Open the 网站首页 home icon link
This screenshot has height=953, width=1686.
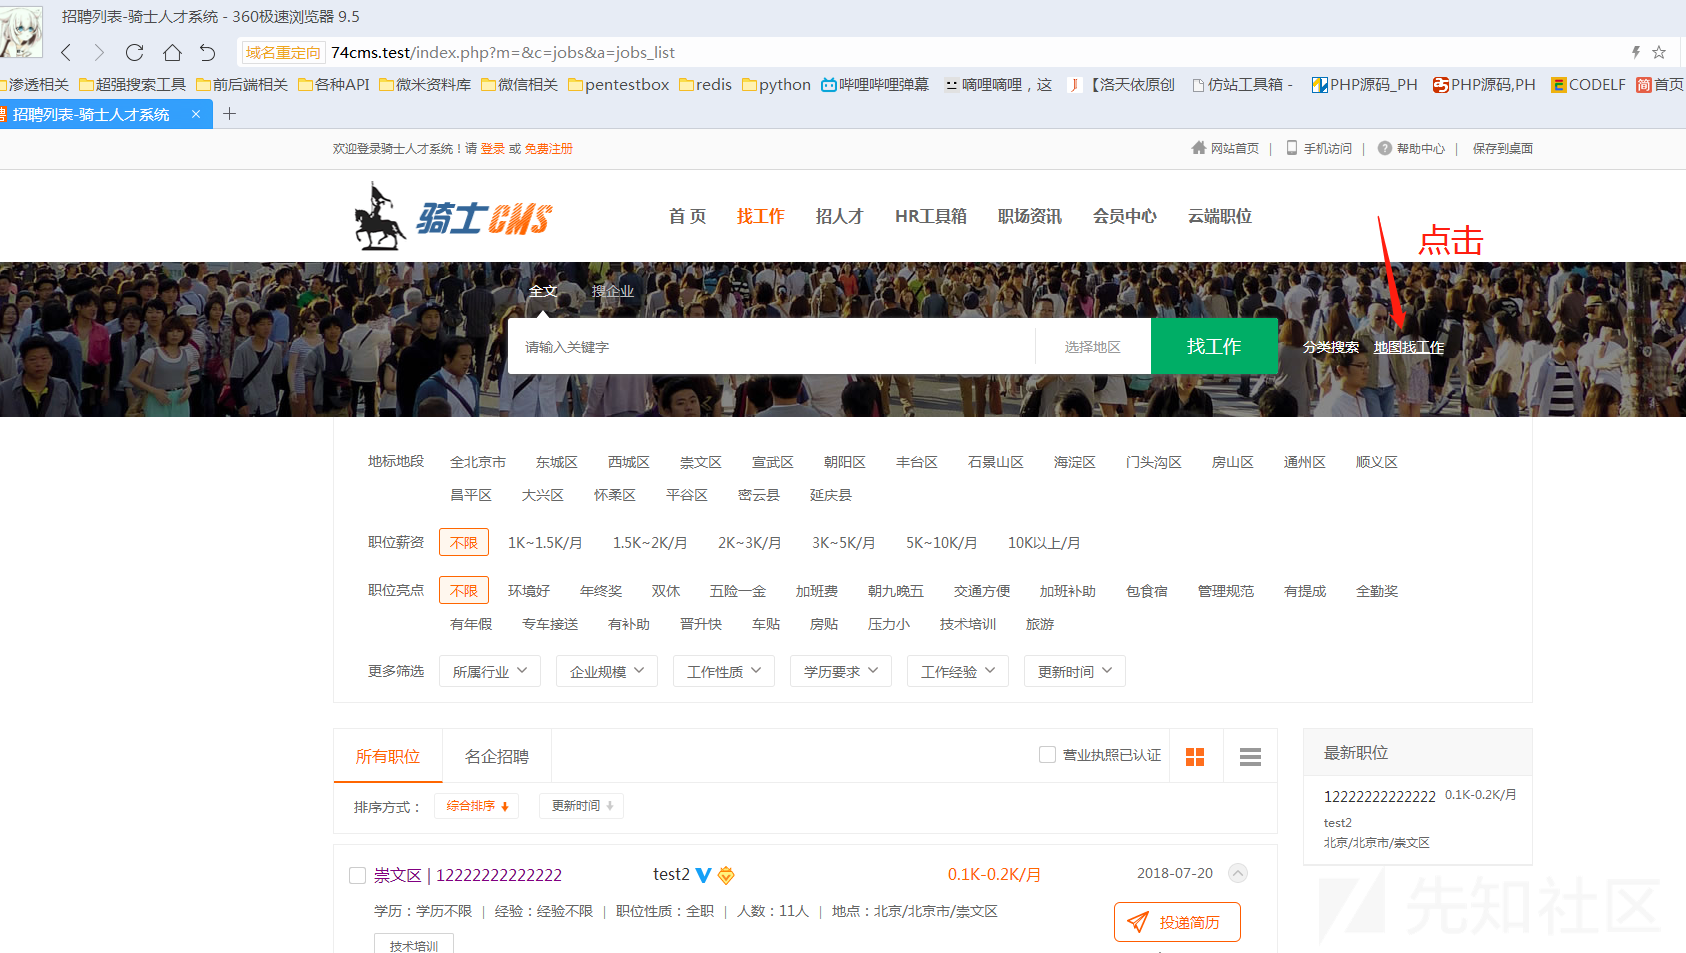(x=1225, y=148)
